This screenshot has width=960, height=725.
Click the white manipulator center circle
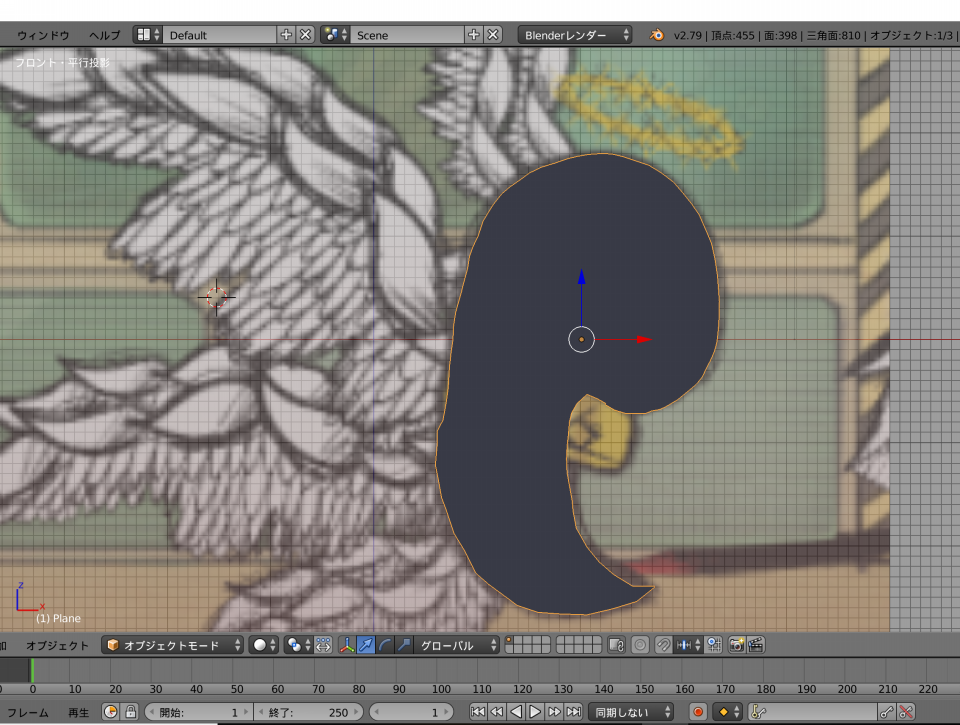click(581, 339)
